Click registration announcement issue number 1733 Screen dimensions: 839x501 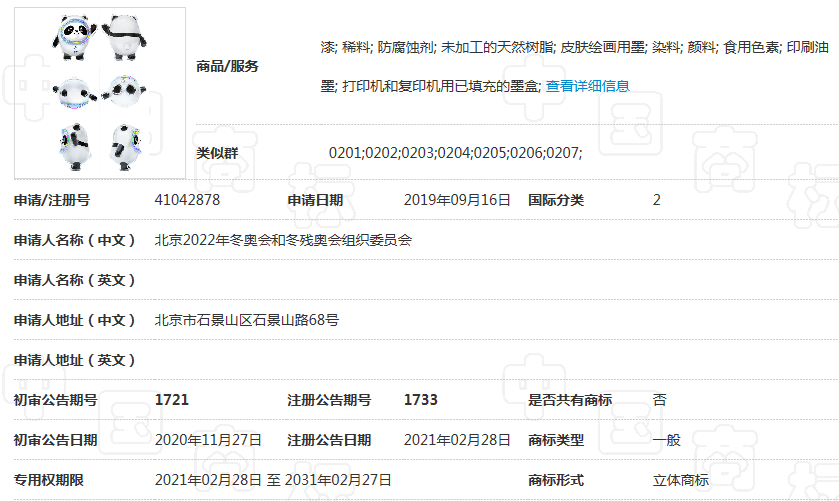[421, 400]
